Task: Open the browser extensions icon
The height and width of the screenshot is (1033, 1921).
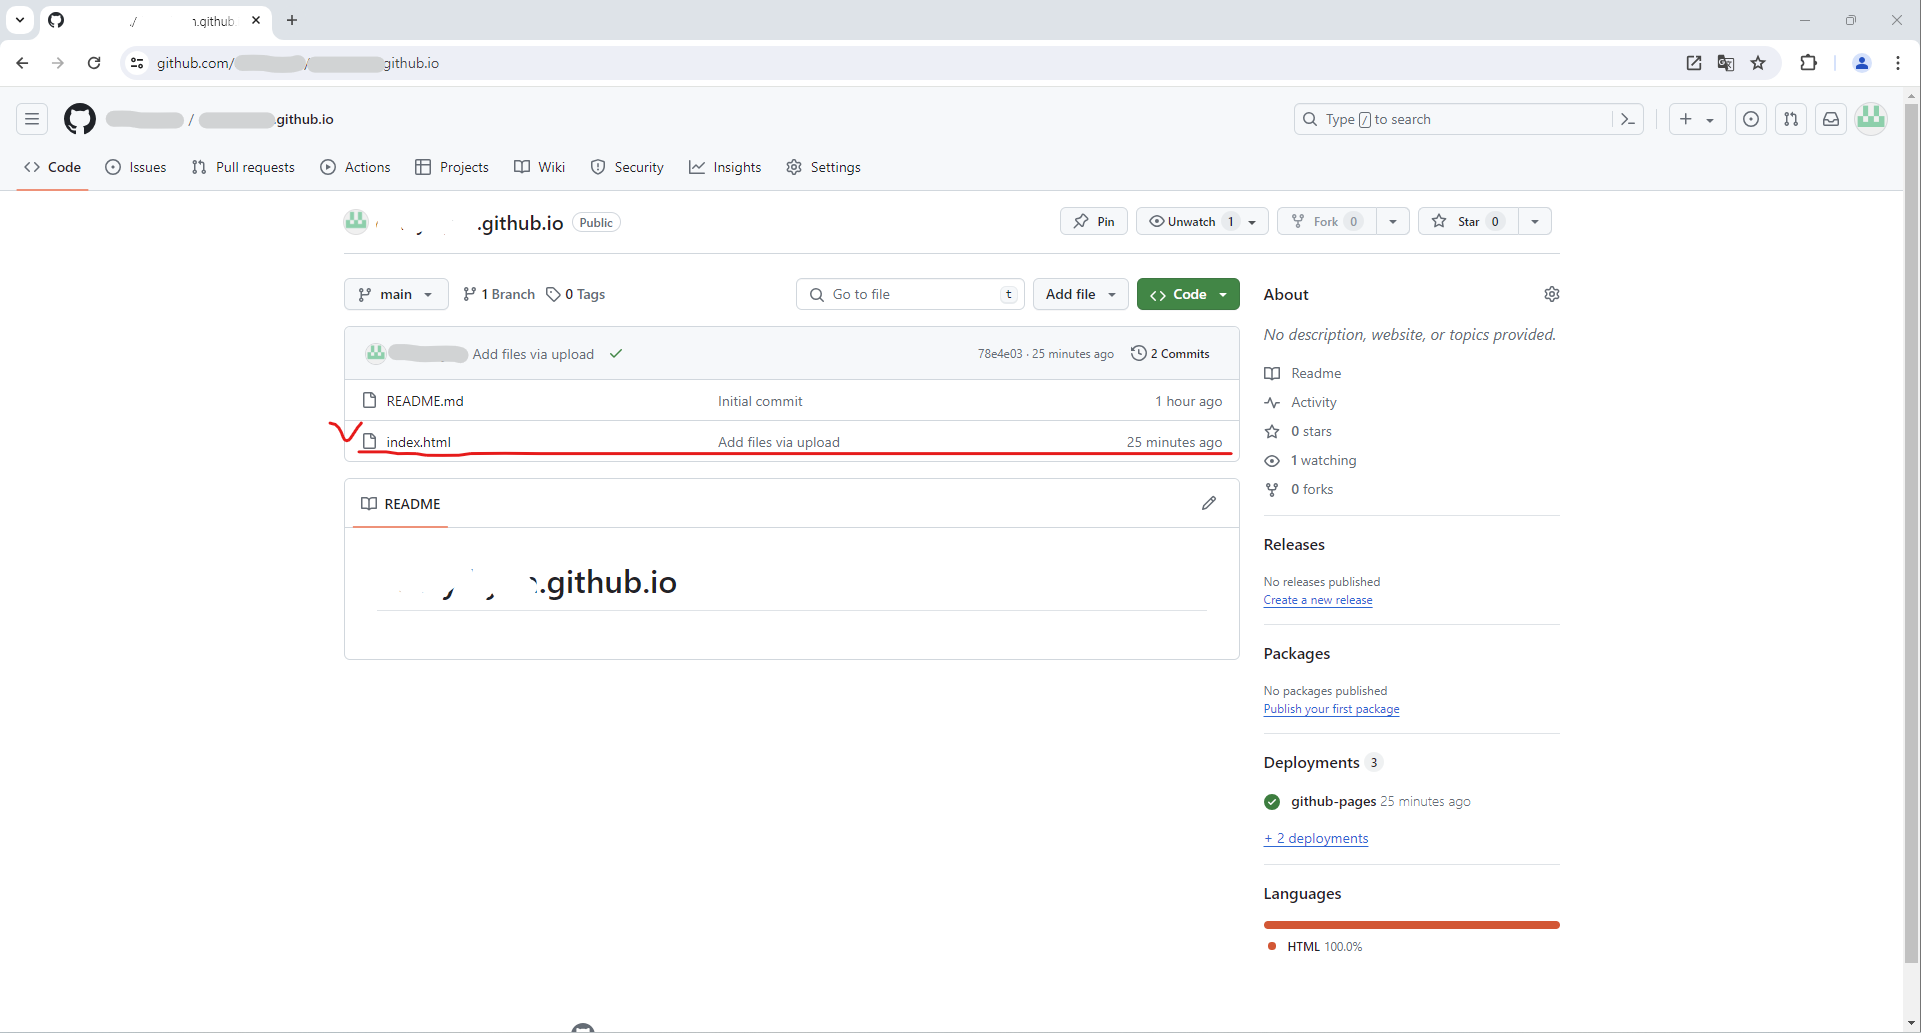Action: [1808, 63]
